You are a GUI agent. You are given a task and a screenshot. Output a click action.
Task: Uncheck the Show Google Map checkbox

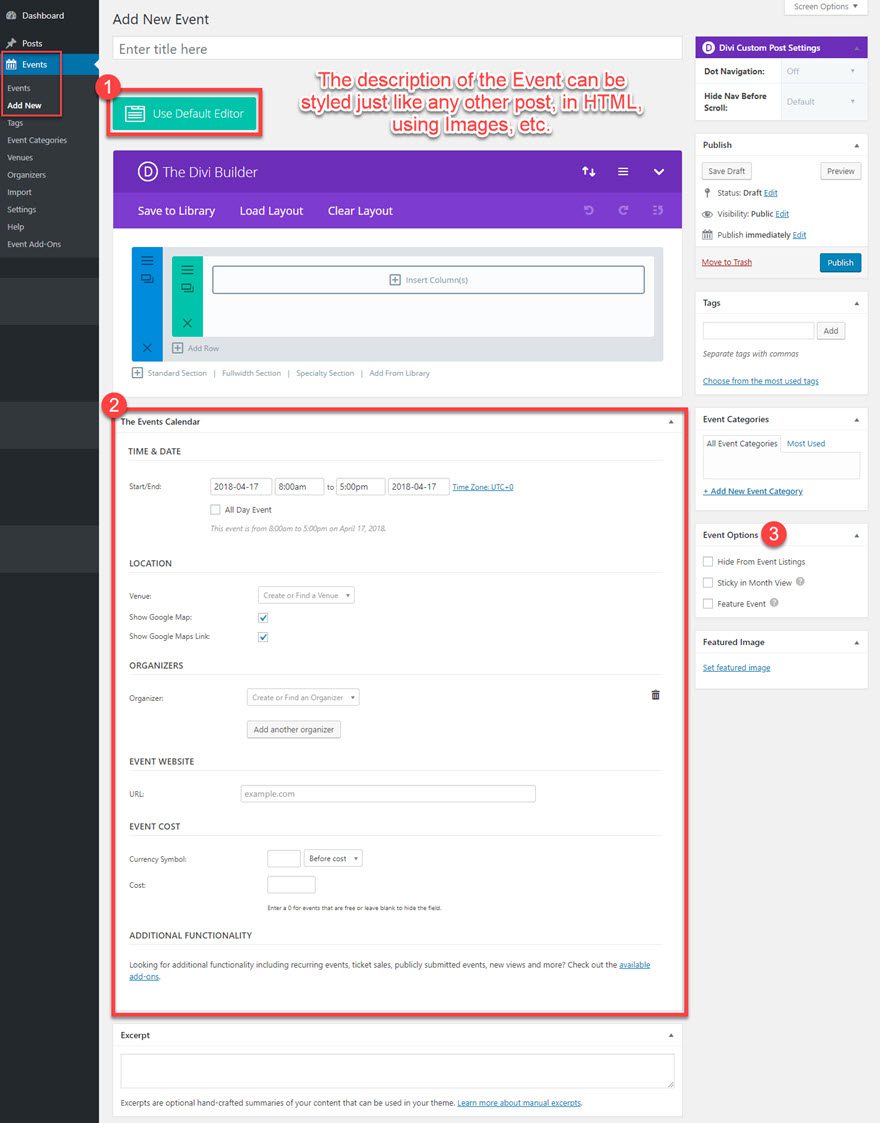click(x=263, y=618)
